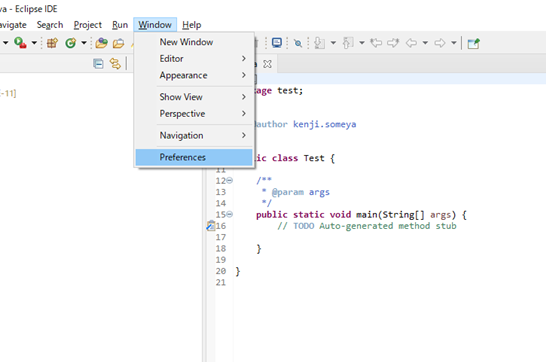Click the Run Last Tool coverage icon
This screenshot has width=546, height=362.
click(20, 43)
